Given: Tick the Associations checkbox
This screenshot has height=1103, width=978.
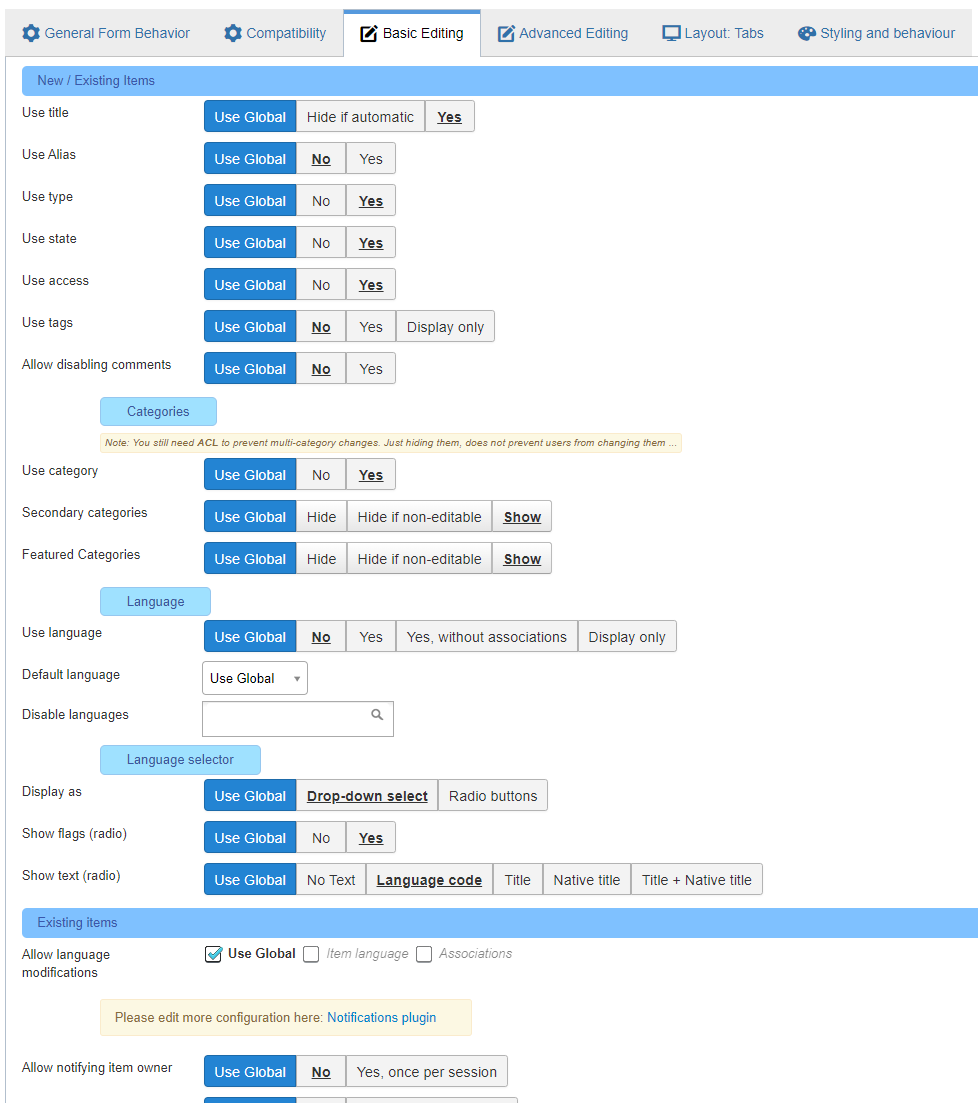Looking at the screenshot, I should pos(424,954).
